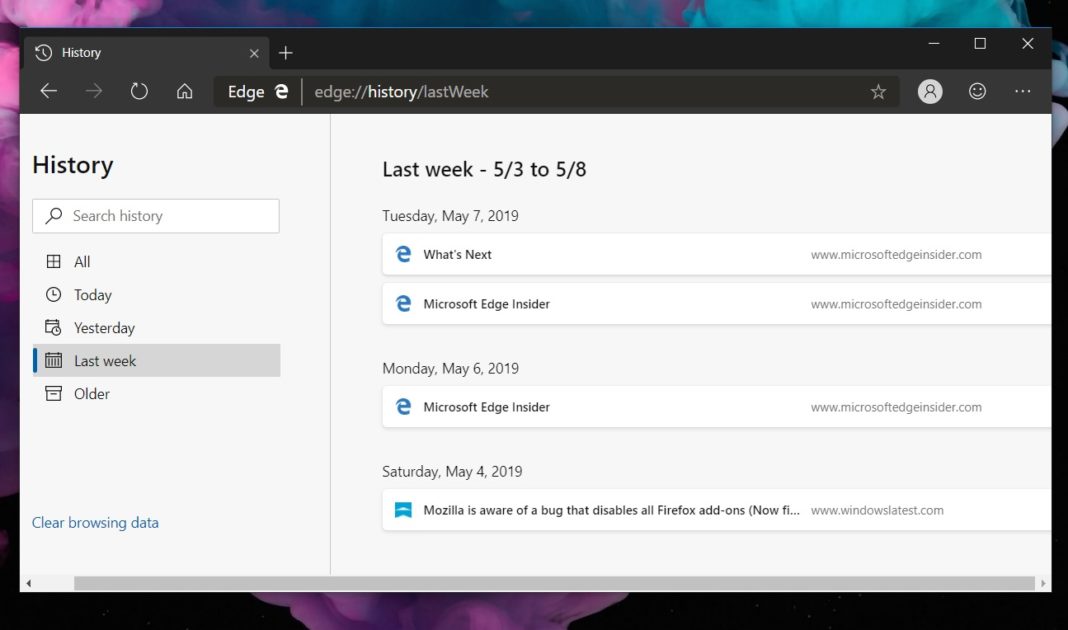Click the Back navigation arrow
This screenshot has width=1068, height=630.
pyautogui.click(x=48, y=90)
